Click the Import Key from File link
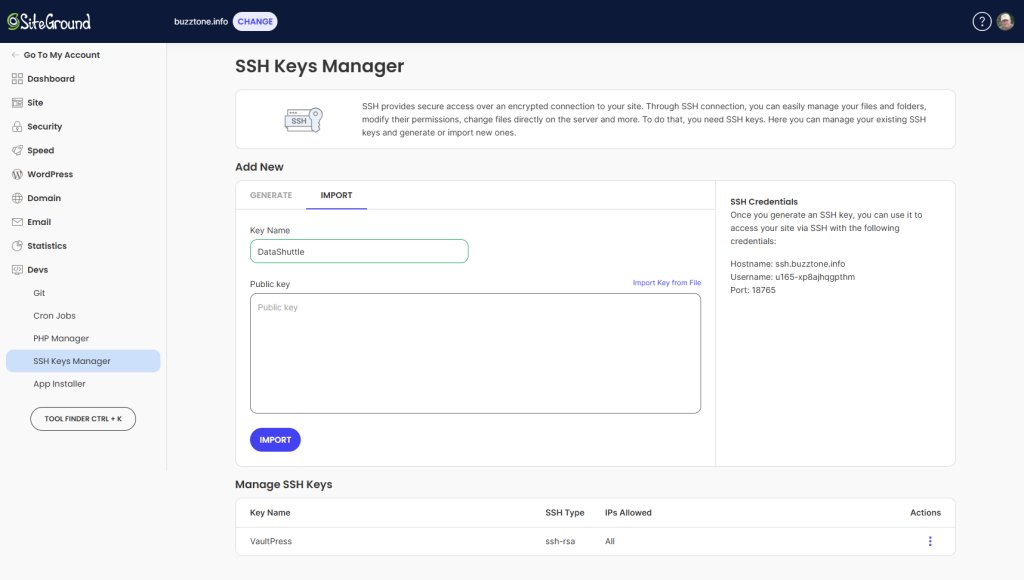The height and width of the screenshot is (580, 1024). coord(666,283)
